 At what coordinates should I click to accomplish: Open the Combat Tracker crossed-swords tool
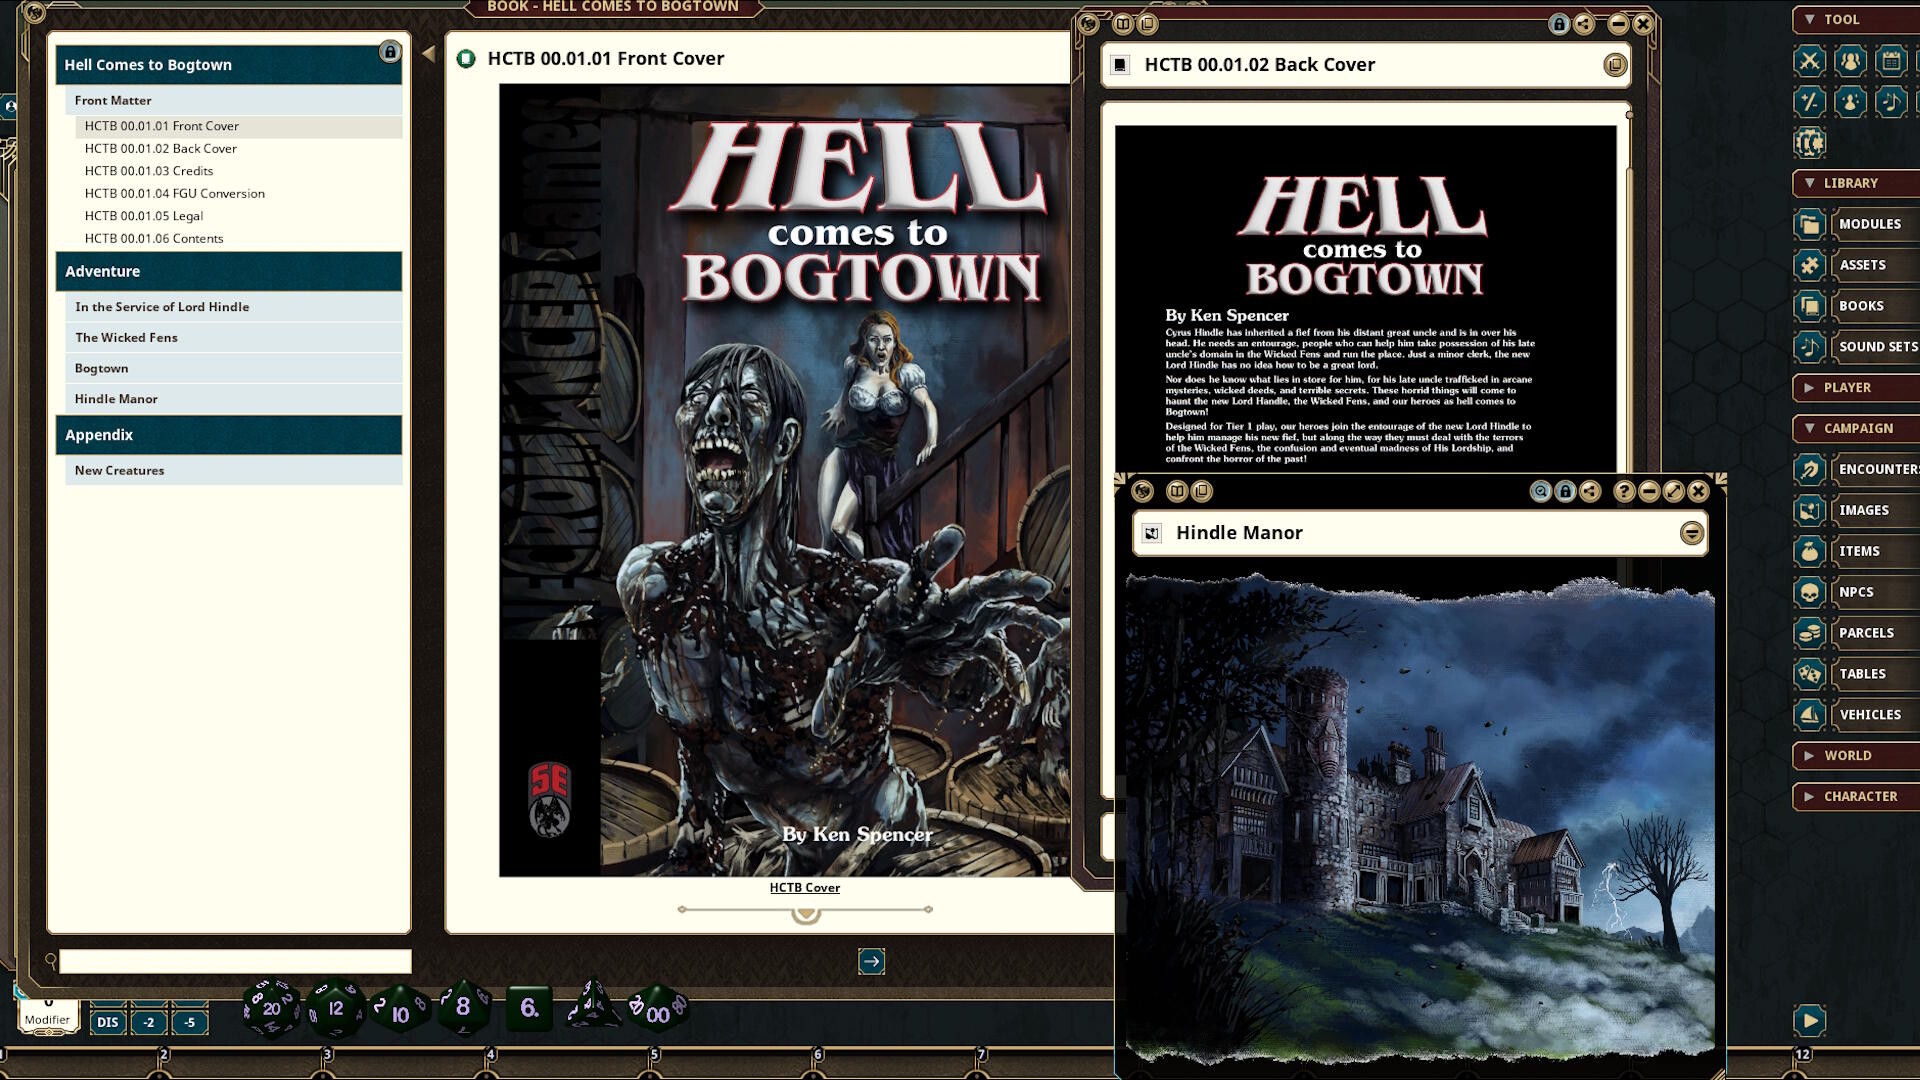click(x=1809, y=61)
